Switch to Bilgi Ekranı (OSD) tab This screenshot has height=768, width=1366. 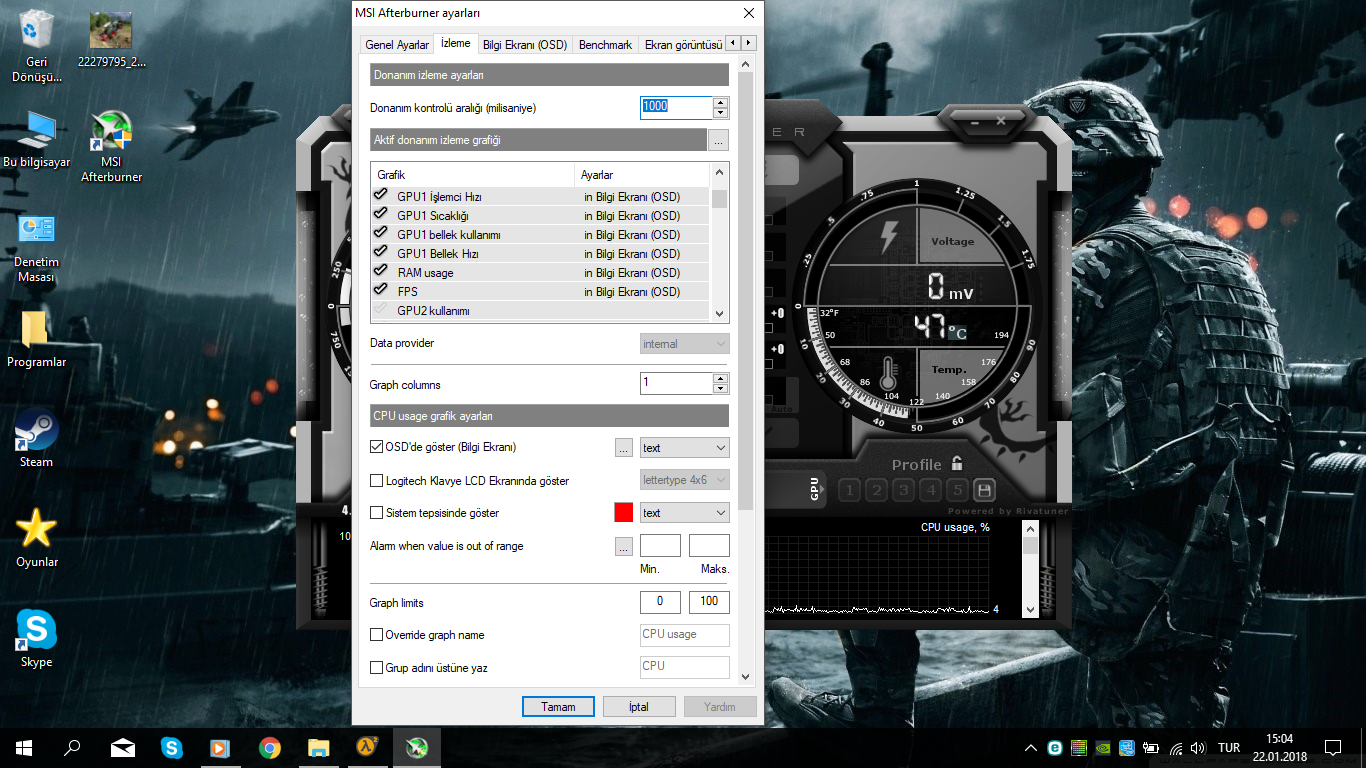pyautogui.click(x=525, y=45)
